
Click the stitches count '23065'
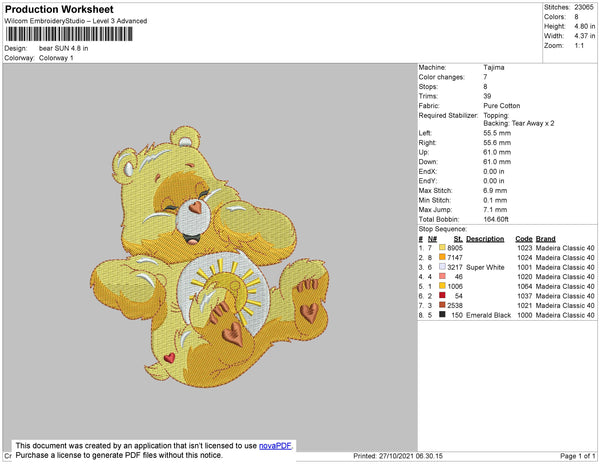tap(584, 7)
